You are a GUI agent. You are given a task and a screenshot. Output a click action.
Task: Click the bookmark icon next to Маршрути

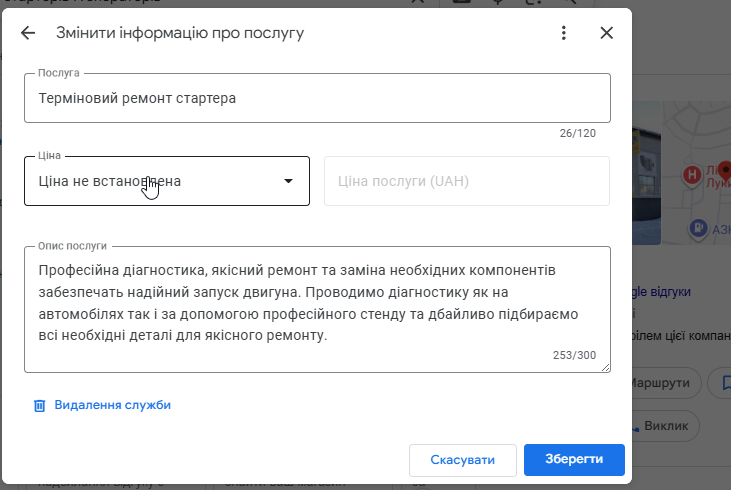click(722, 382)
